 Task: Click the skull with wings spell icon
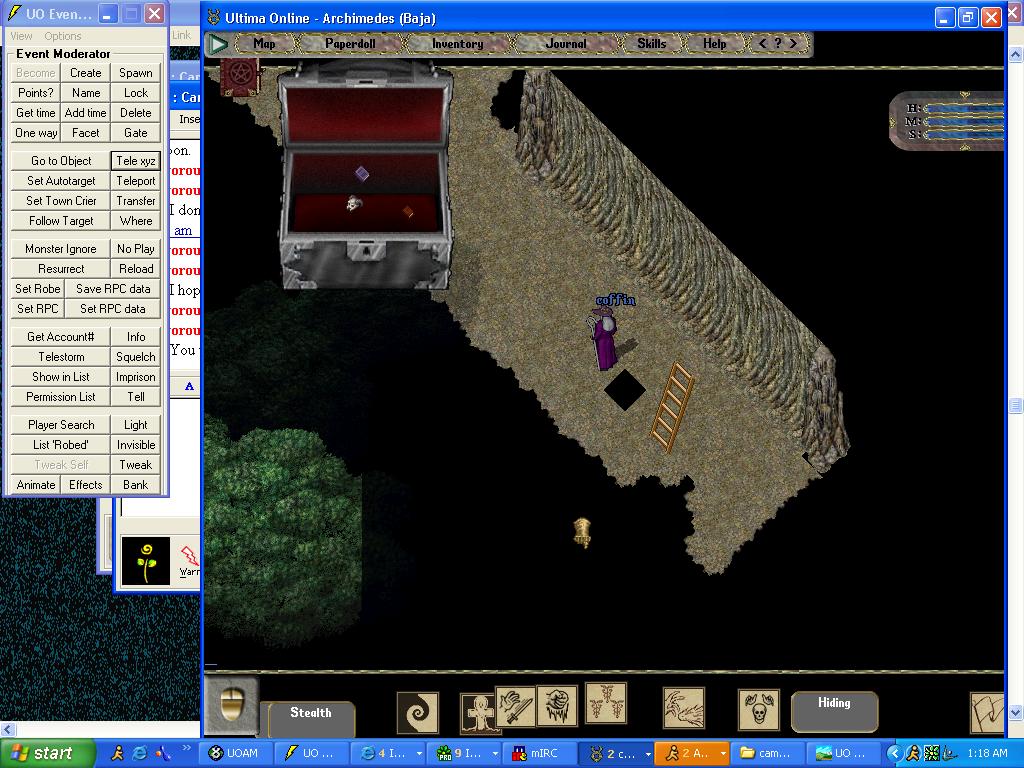[758, 709]
